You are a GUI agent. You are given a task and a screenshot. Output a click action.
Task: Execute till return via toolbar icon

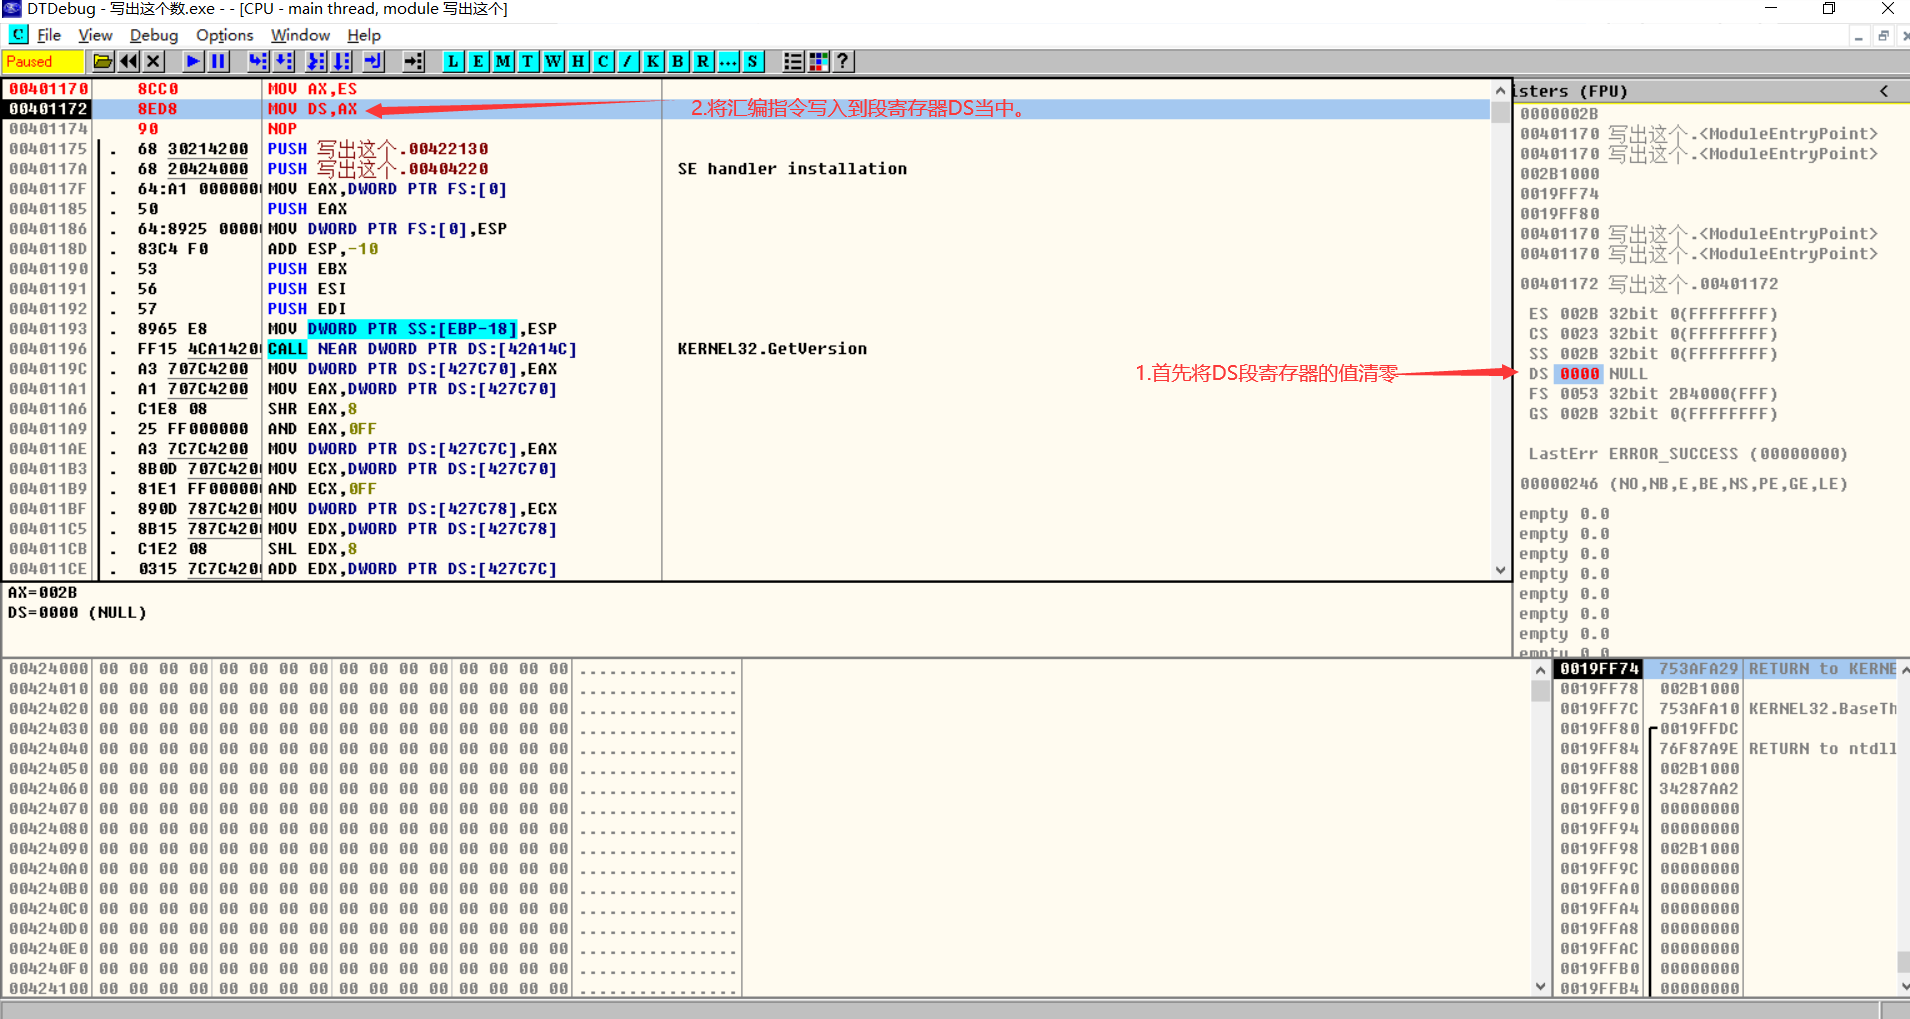coord(374,62)
